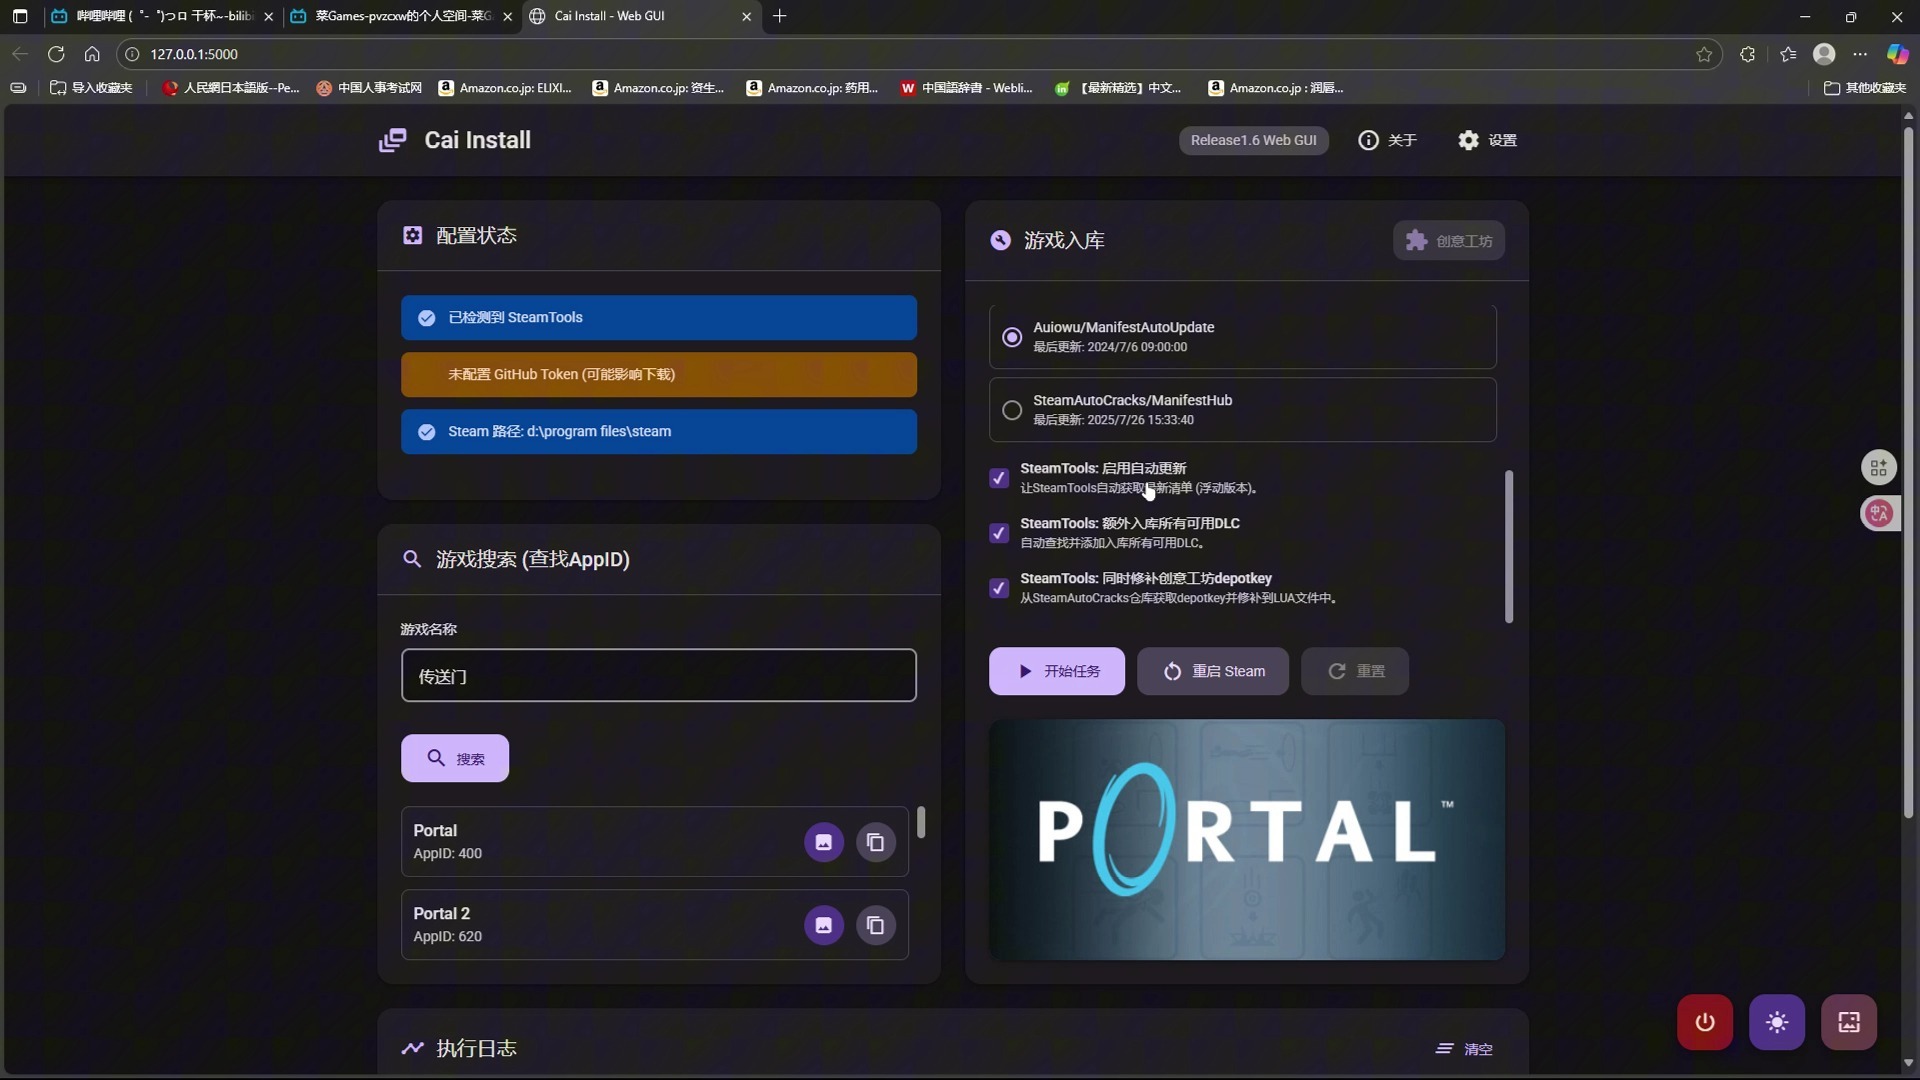The image size is (1920, 1080).
Task: Click the 搜索 search button
Action: pyautogui.click(x=455, y=758)
